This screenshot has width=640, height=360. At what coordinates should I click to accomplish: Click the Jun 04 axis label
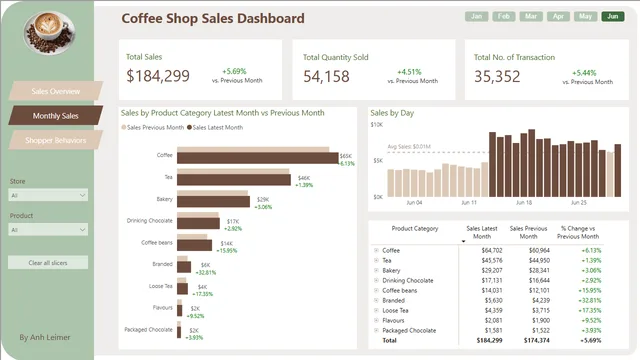pos(414,202)
